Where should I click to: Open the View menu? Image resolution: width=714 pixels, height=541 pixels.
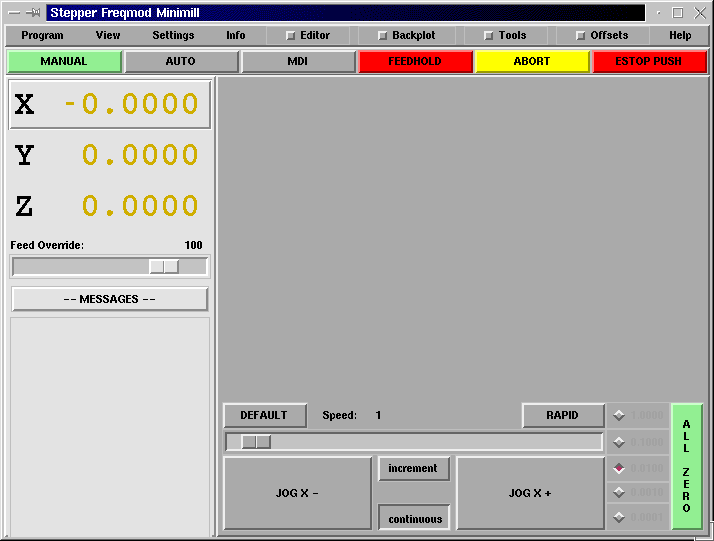click(108, 35)
